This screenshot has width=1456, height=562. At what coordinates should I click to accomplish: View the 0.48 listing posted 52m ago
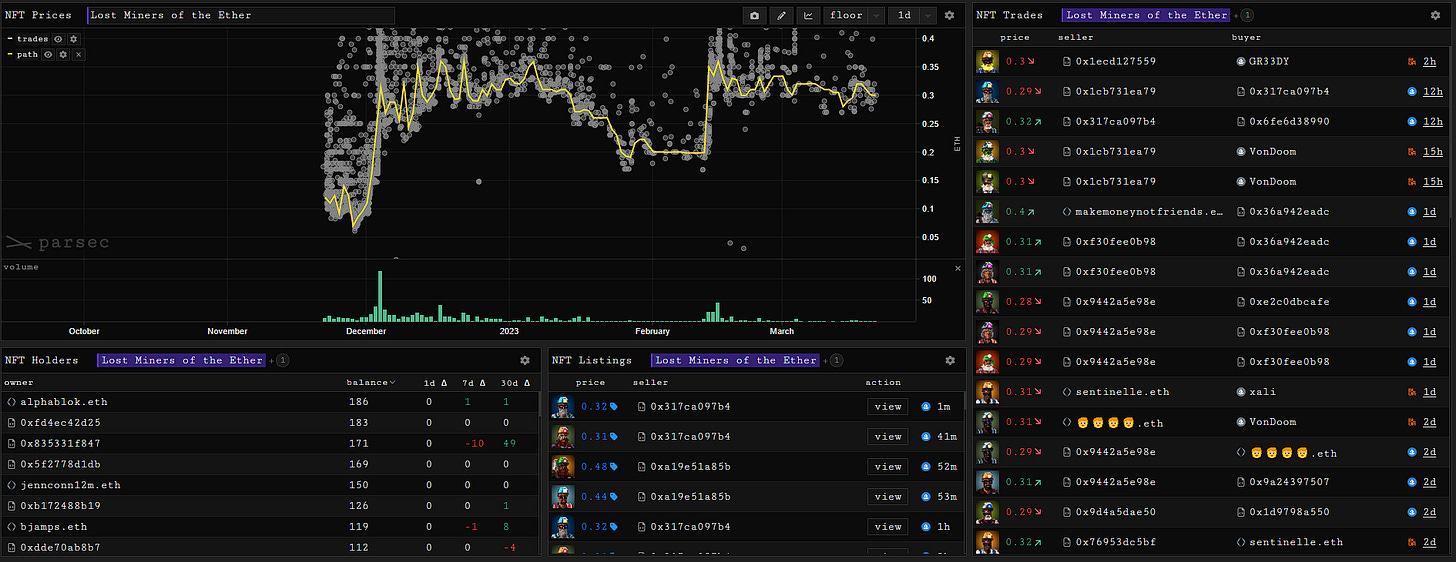click(888, 467)
